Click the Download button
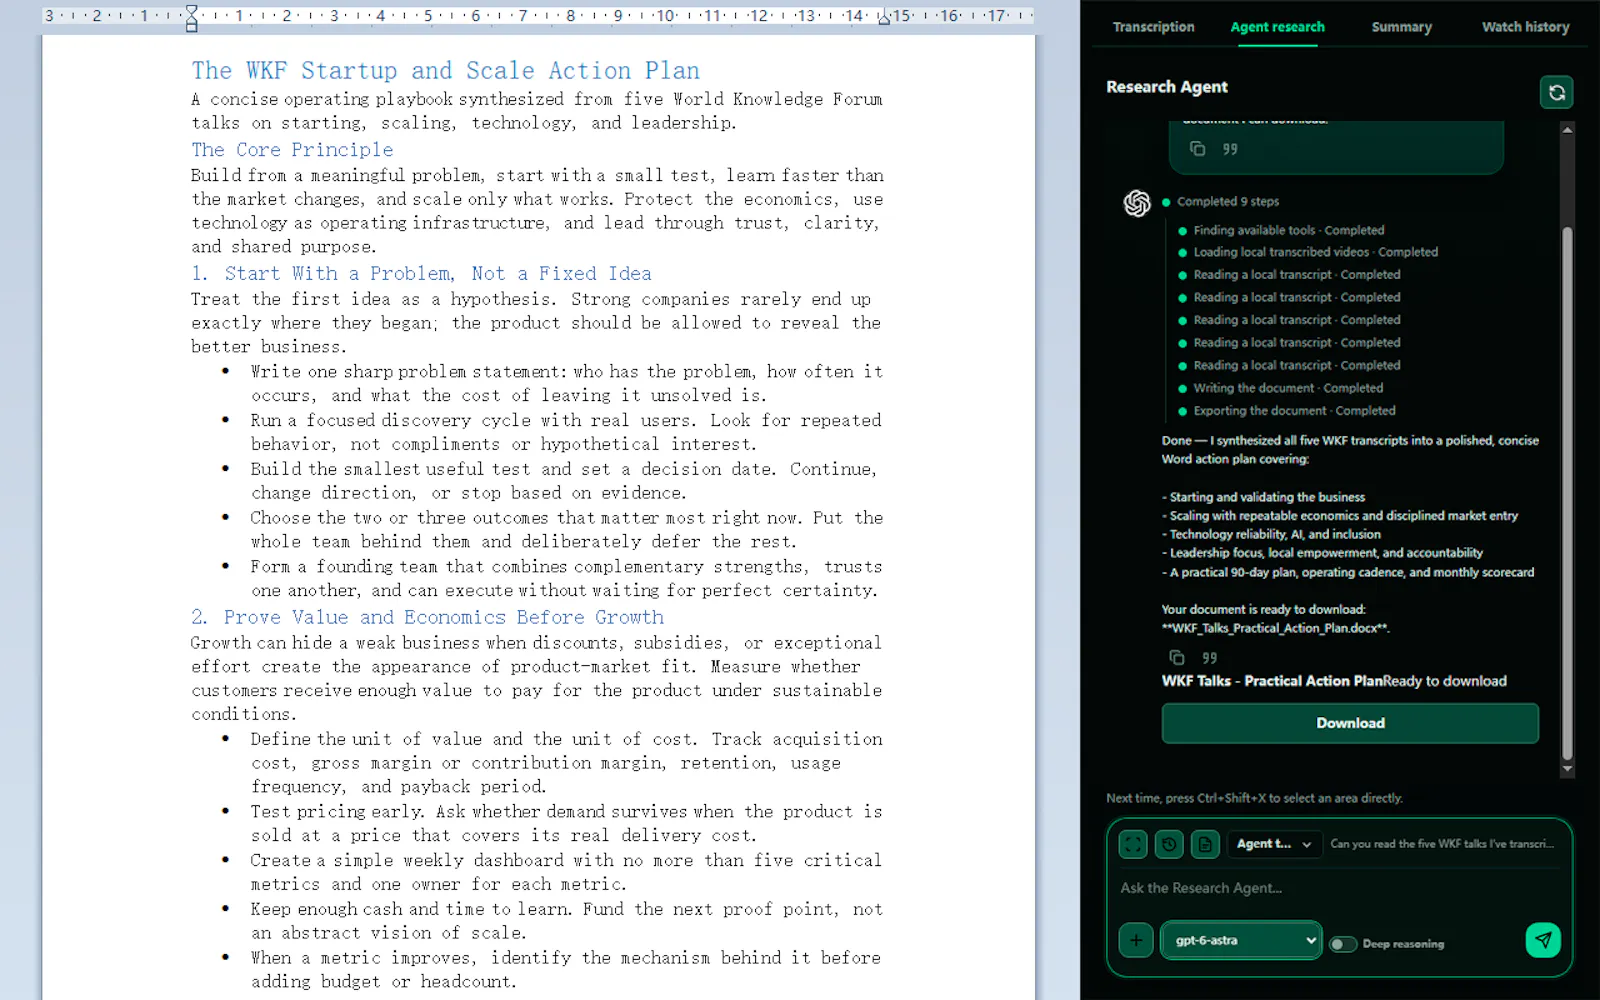The height and width of the screenshot is (1000, 1600). coord(1350,723)
